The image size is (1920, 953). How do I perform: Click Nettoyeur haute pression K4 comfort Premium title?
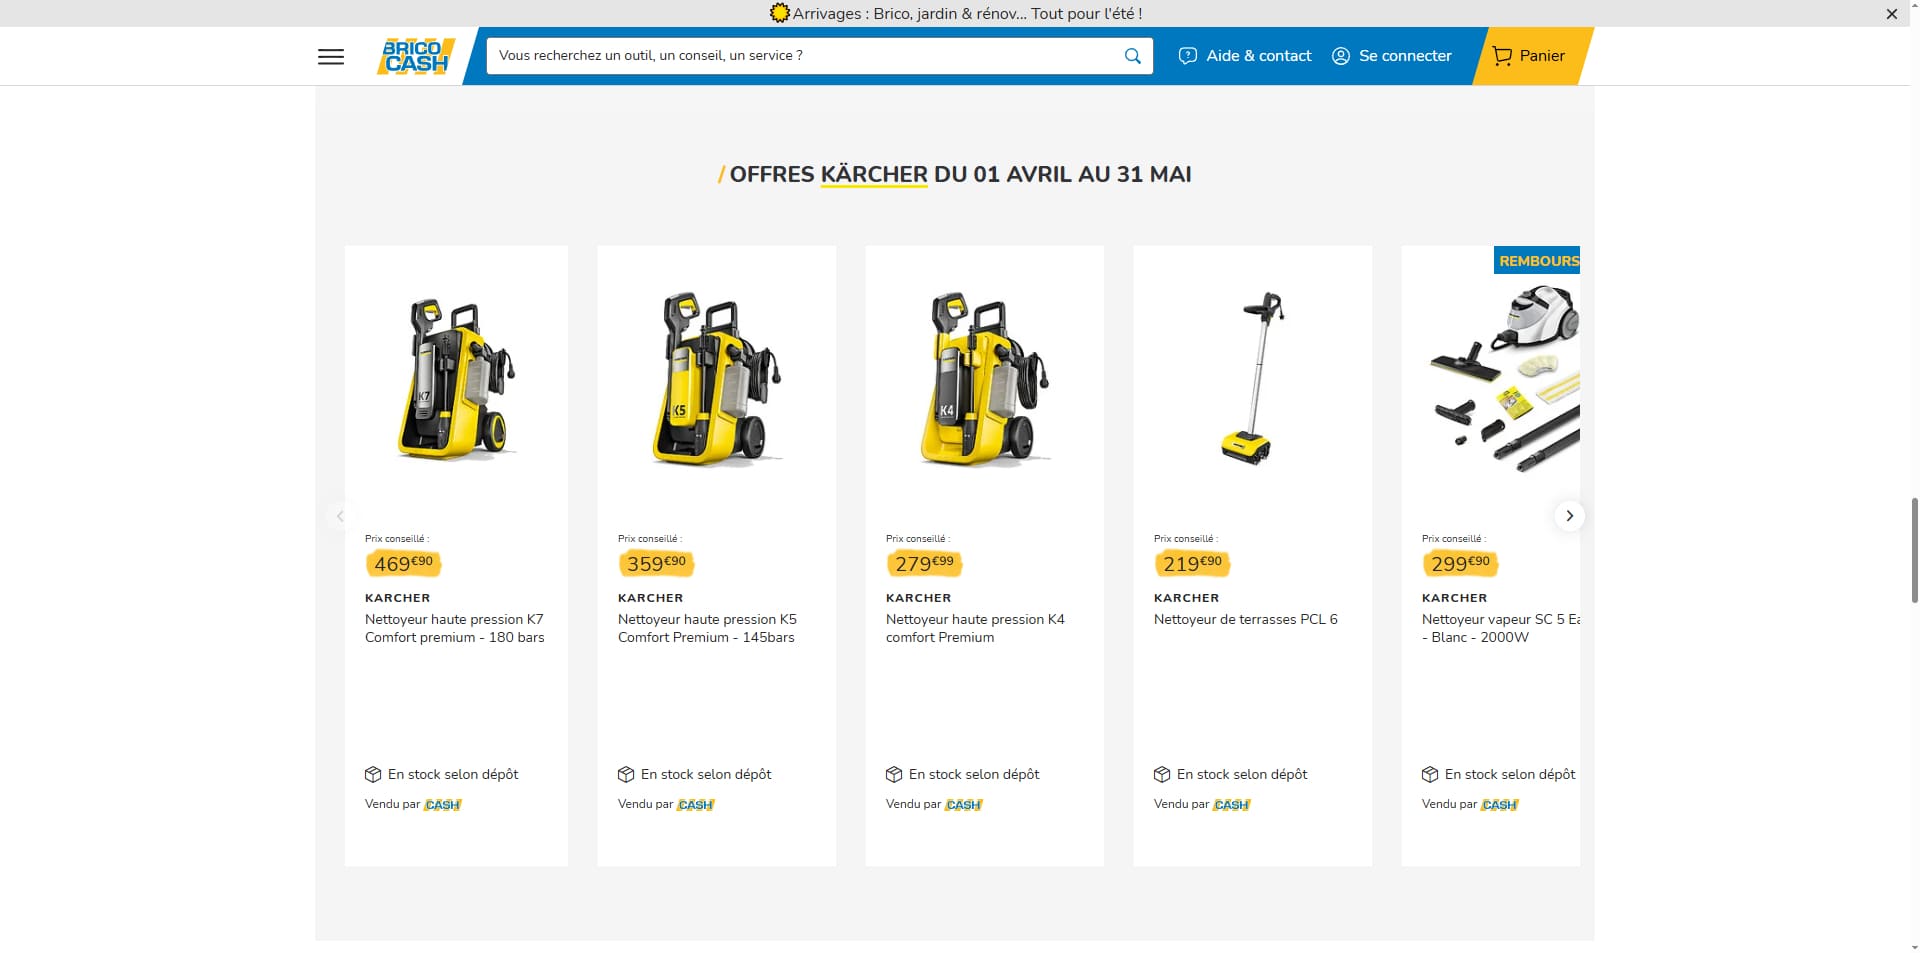pyautogui.click(x=975, y=628)
